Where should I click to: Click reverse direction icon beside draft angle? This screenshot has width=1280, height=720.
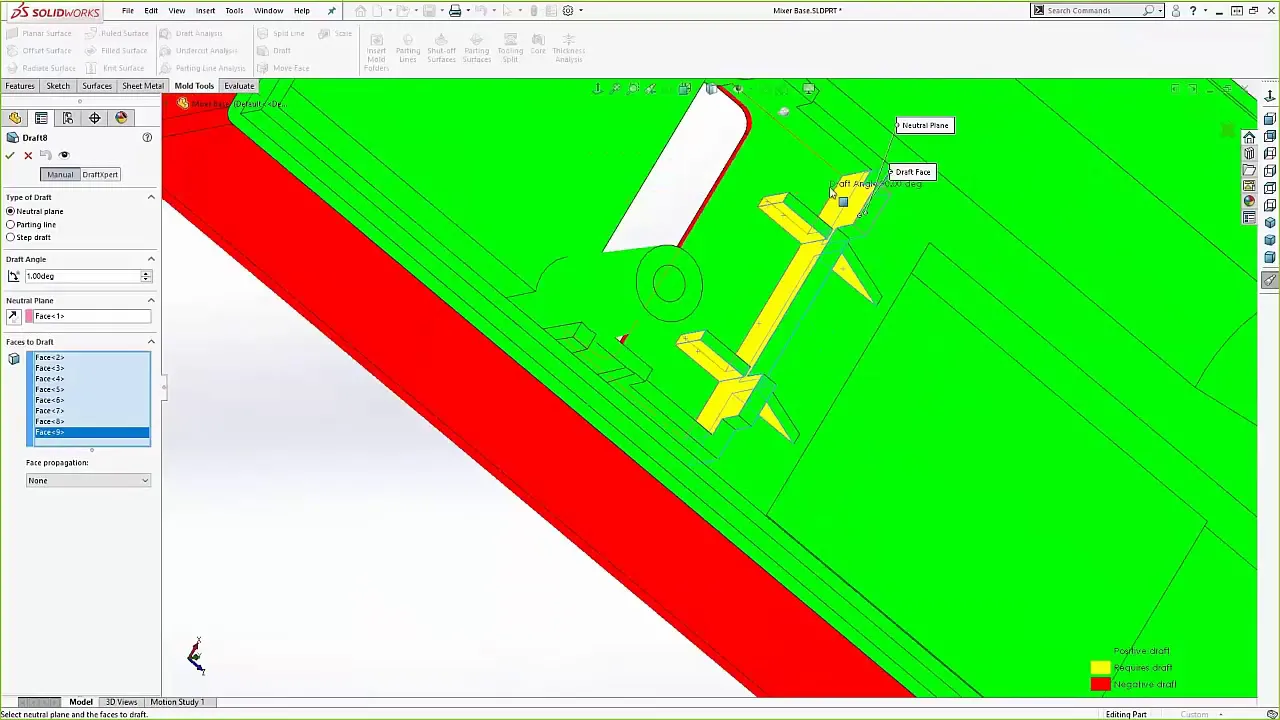[x=13, y=276]
